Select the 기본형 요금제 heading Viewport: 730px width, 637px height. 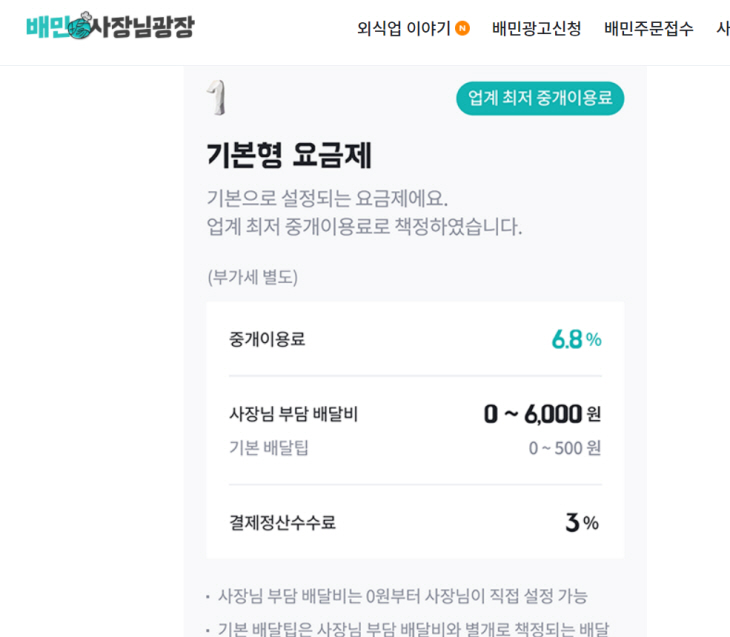tap(289, 156)
